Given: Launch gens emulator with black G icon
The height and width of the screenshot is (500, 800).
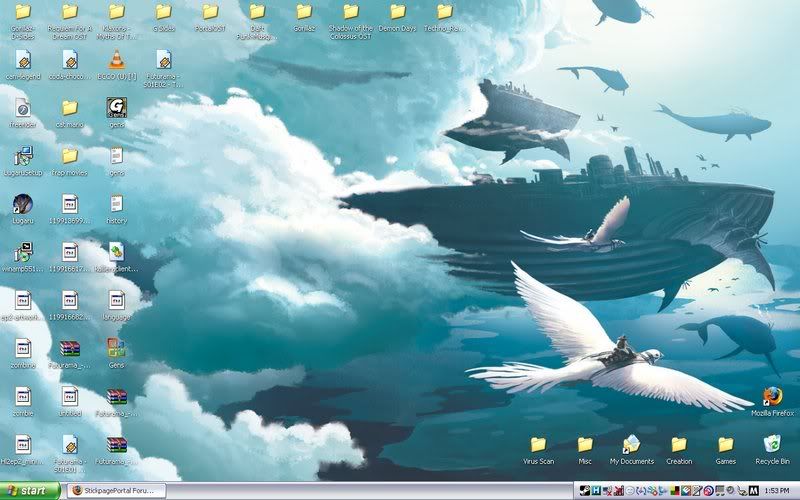Looking at the screenshot, I should click(117, 108).
